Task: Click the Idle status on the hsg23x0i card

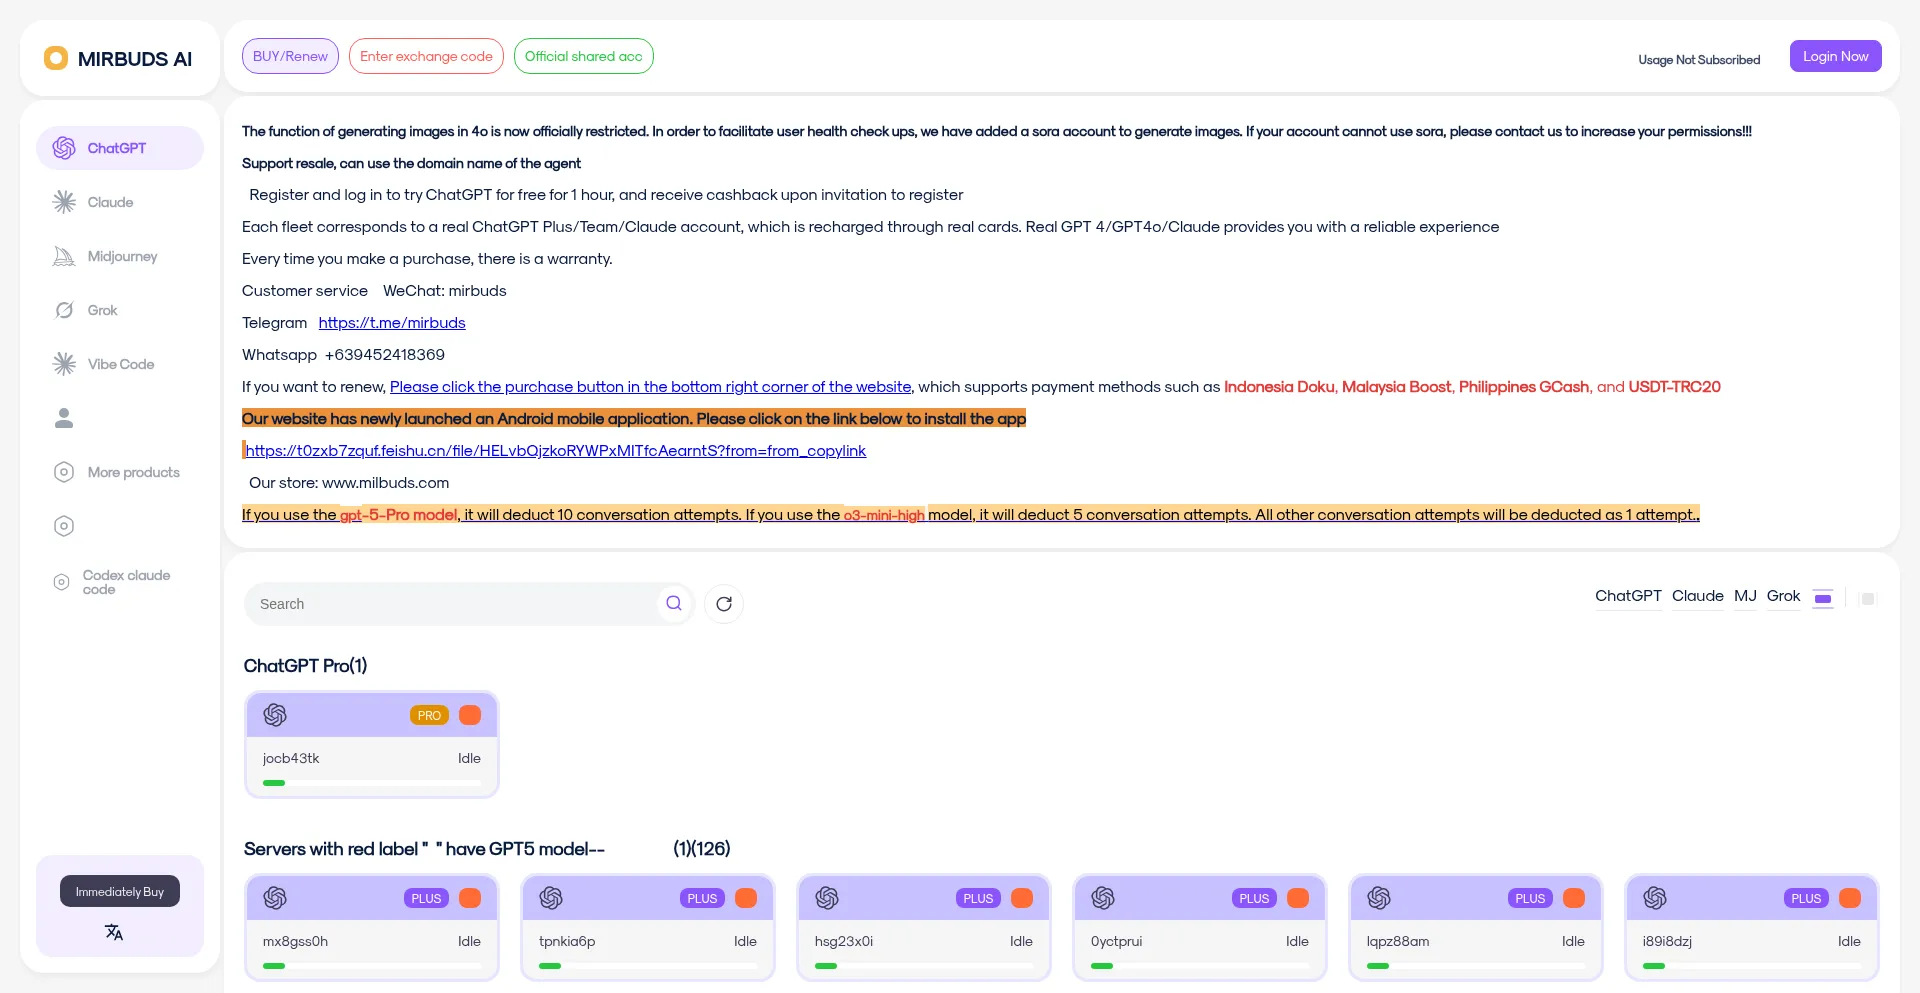Action: (x=1021, y=942)
